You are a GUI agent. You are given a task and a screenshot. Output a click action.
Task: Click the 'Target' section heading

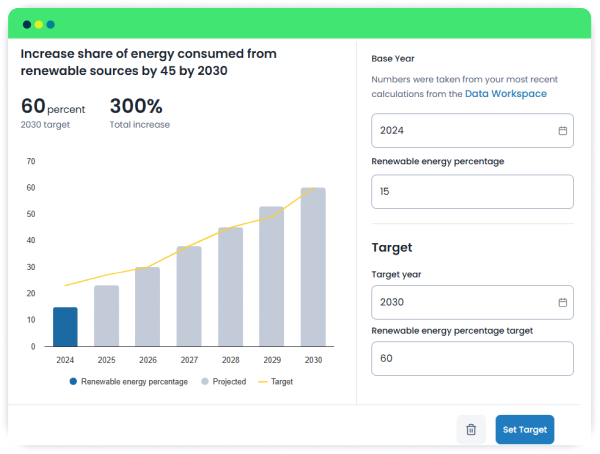[x=392, y=248]
